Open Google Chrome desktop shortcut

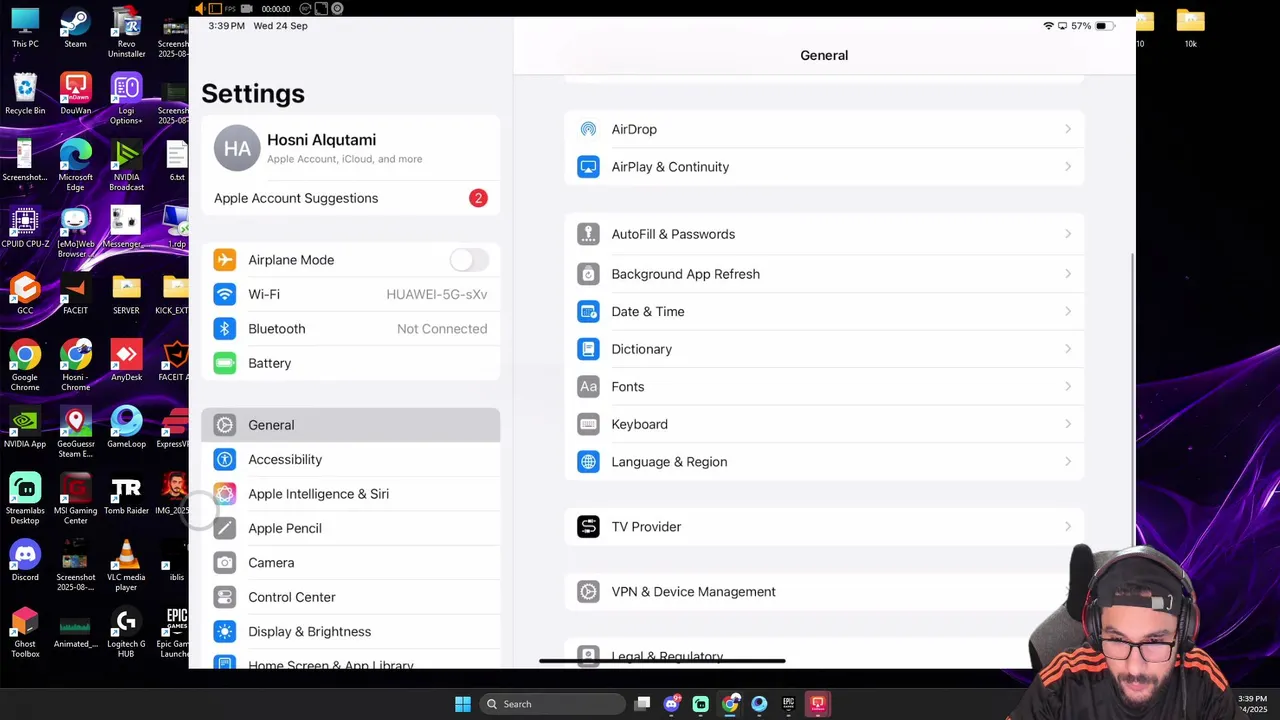[25, 365]
